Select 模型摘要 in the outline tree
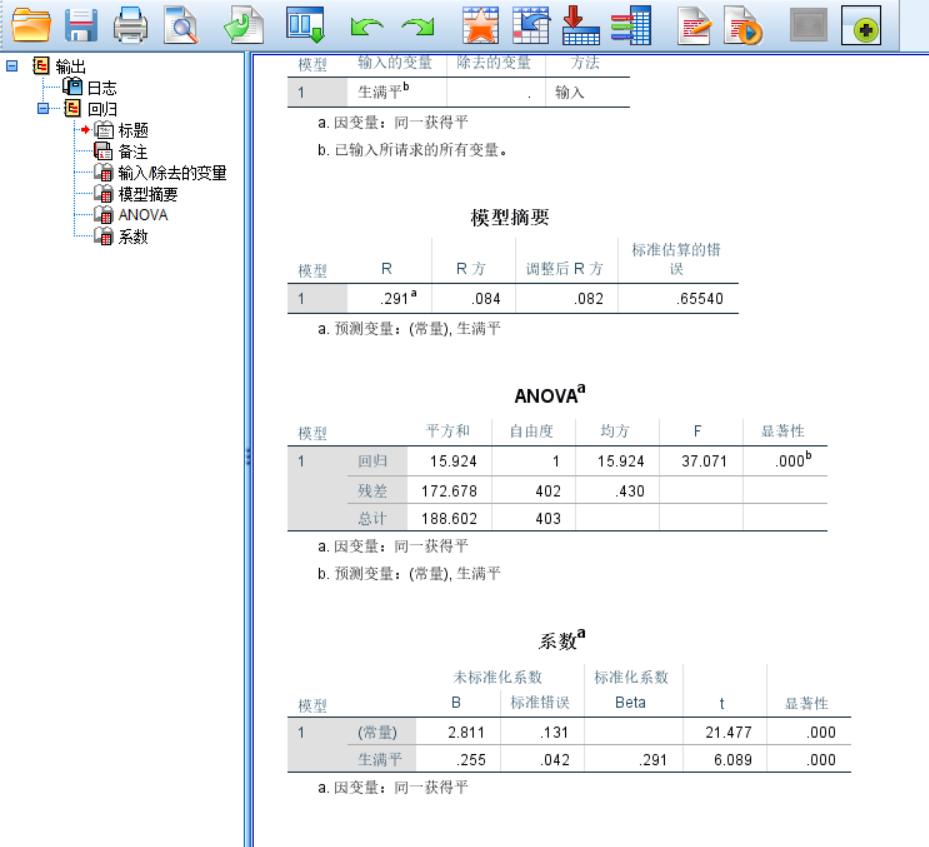The height and width of the screenshot is (847, 929). [148, 194]
